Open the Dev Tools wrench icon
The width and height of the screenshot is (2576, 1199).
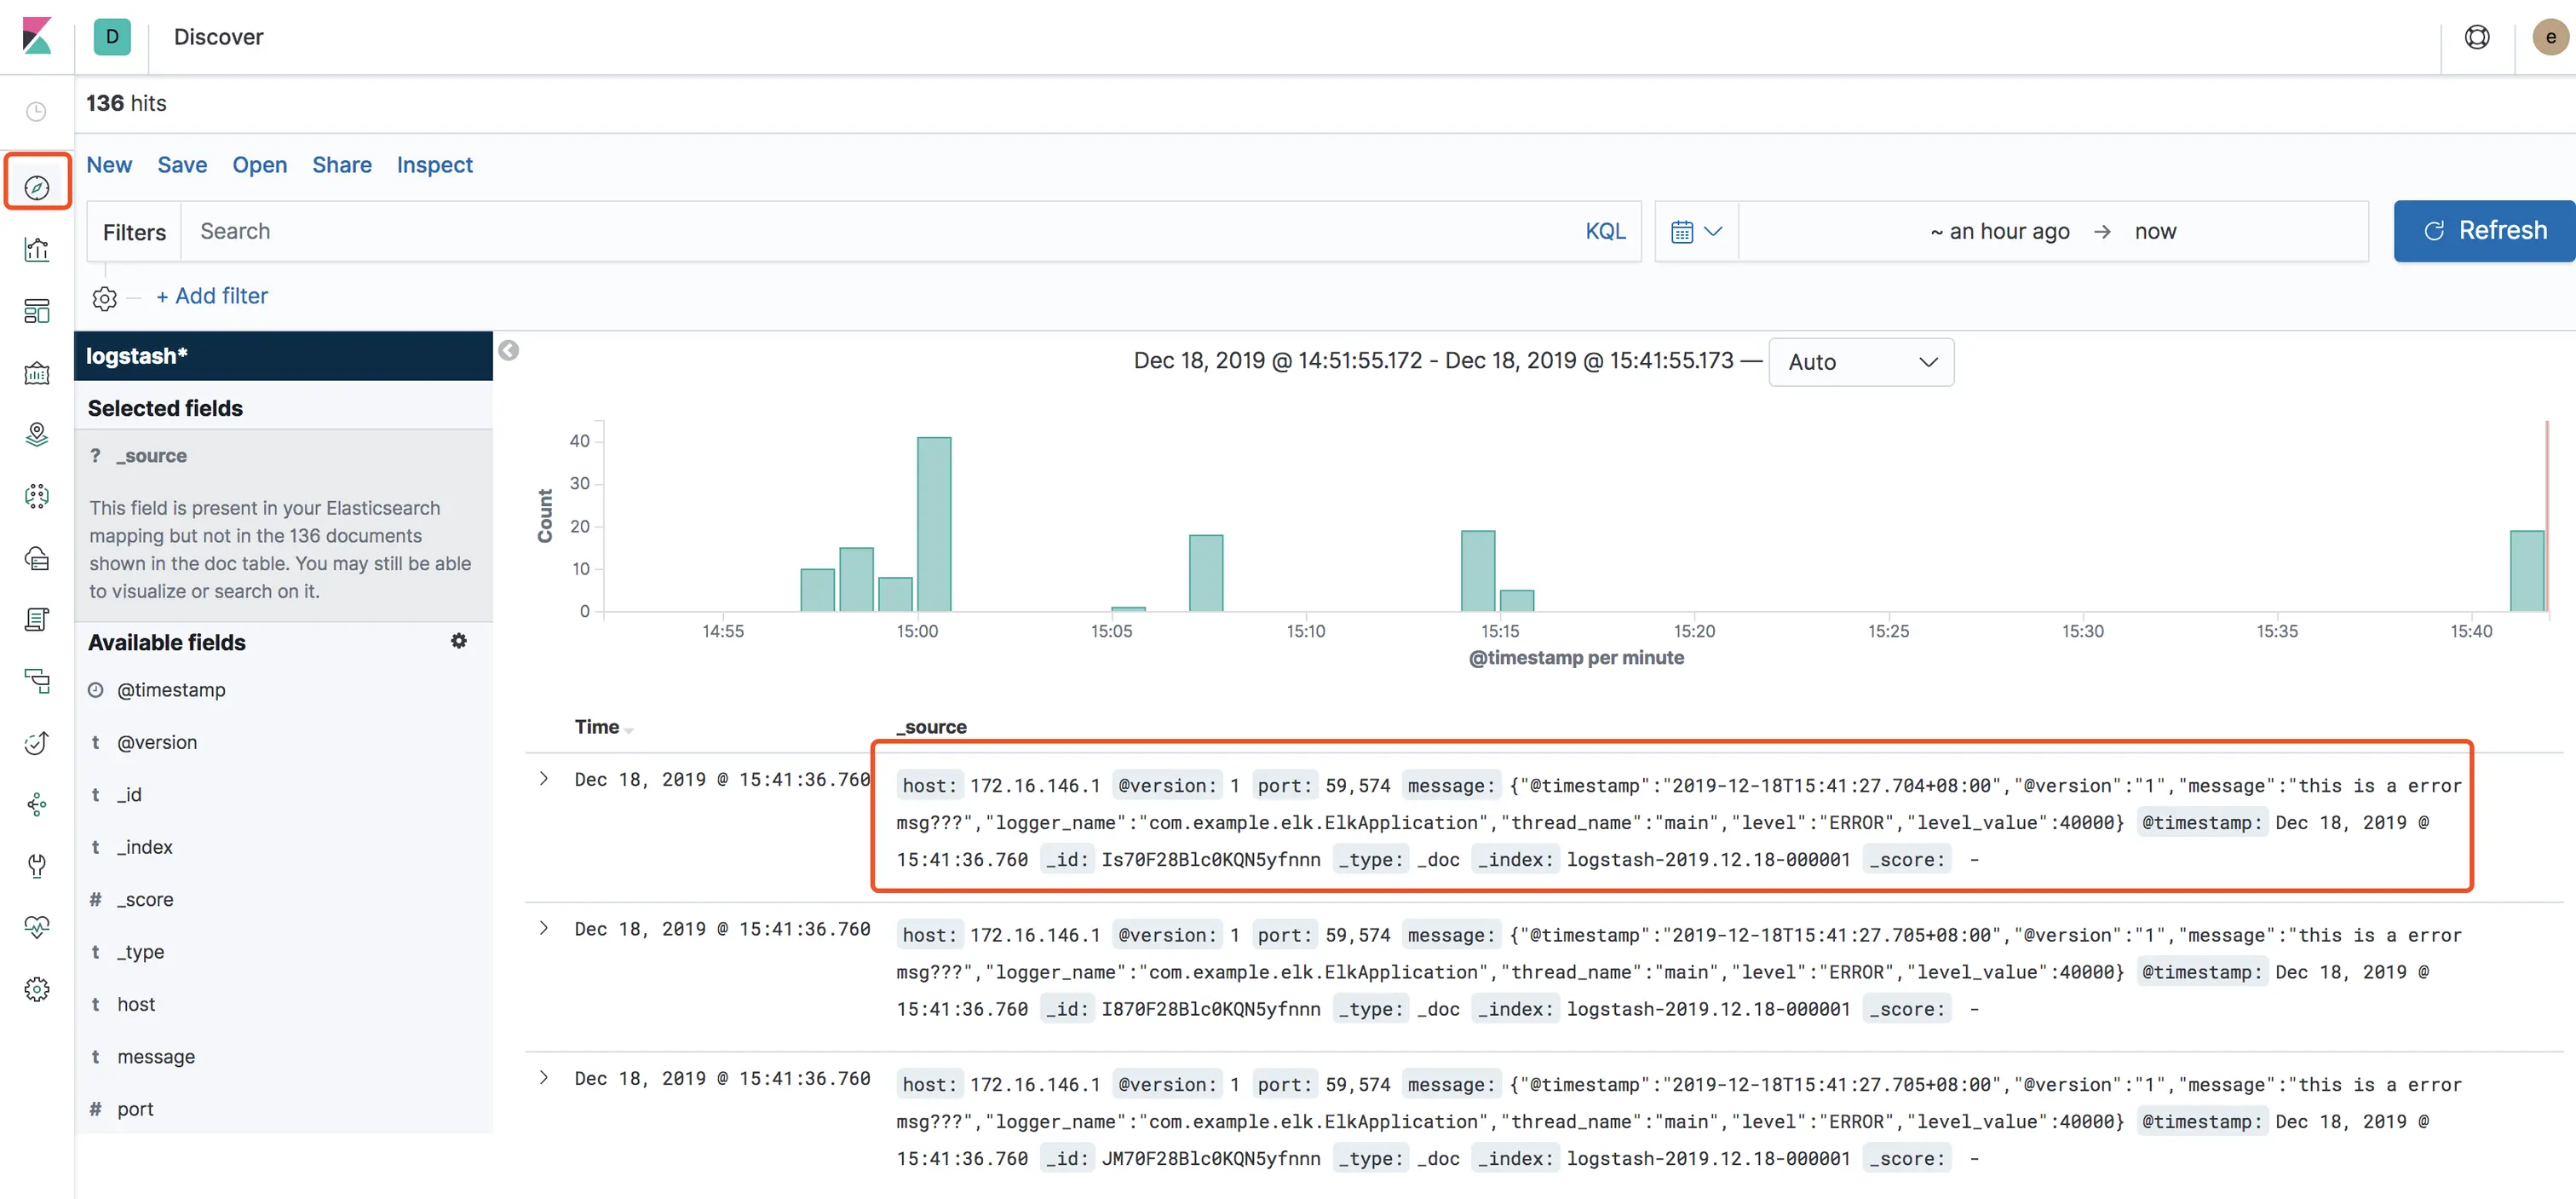coord(37,865)
